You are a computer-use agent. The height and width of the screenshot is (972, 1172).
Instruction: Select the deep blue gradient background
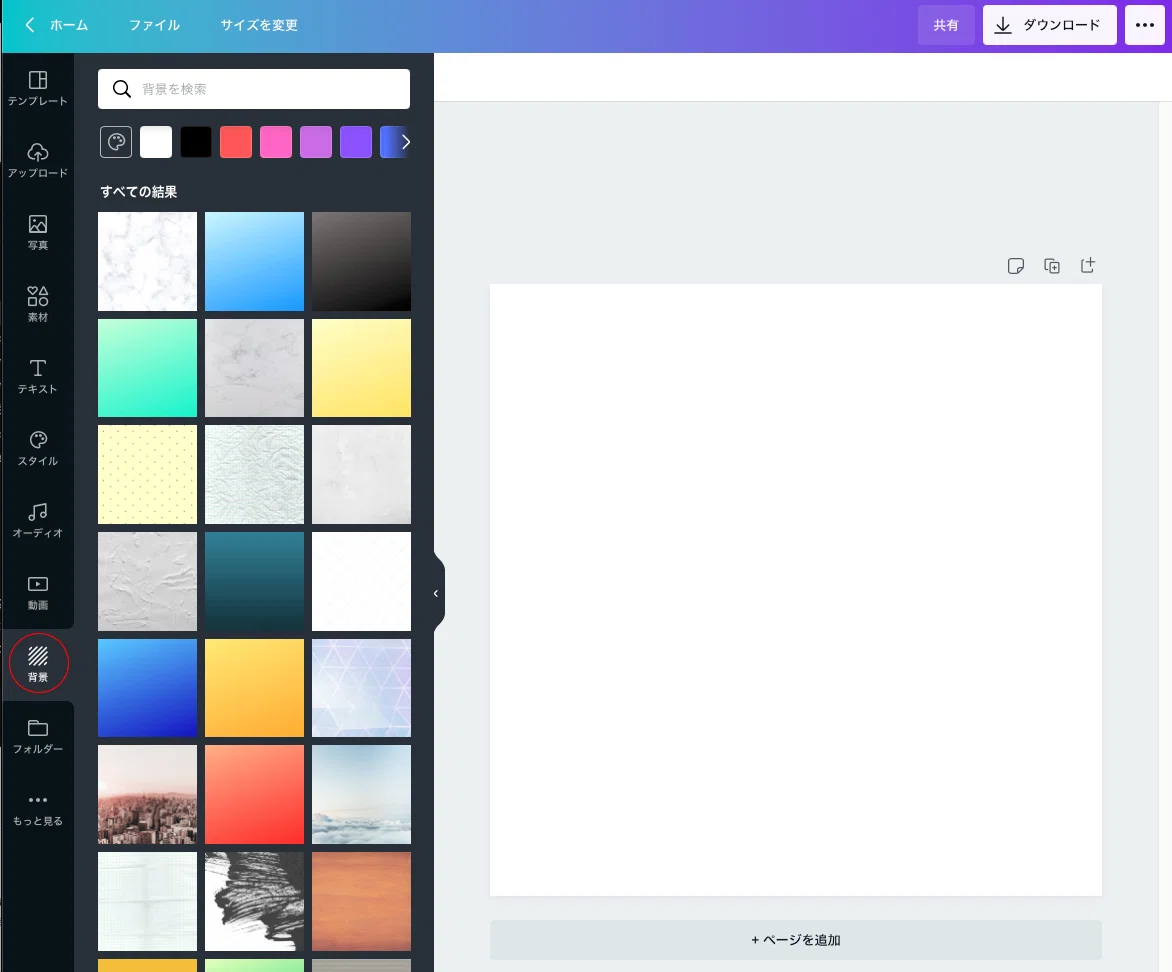(x=147, y=688)
